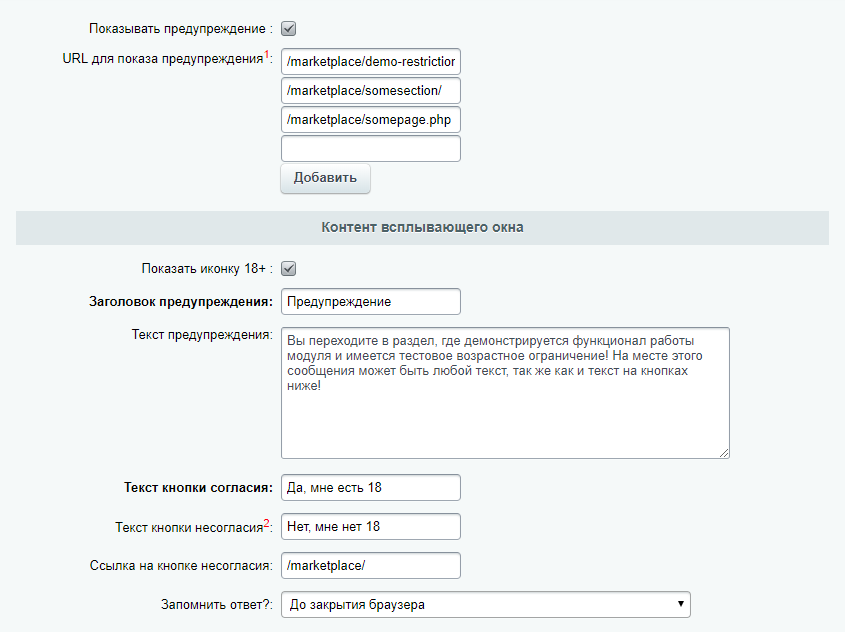Focus the 'Да, мне есть 18' field

pos(370,488)
